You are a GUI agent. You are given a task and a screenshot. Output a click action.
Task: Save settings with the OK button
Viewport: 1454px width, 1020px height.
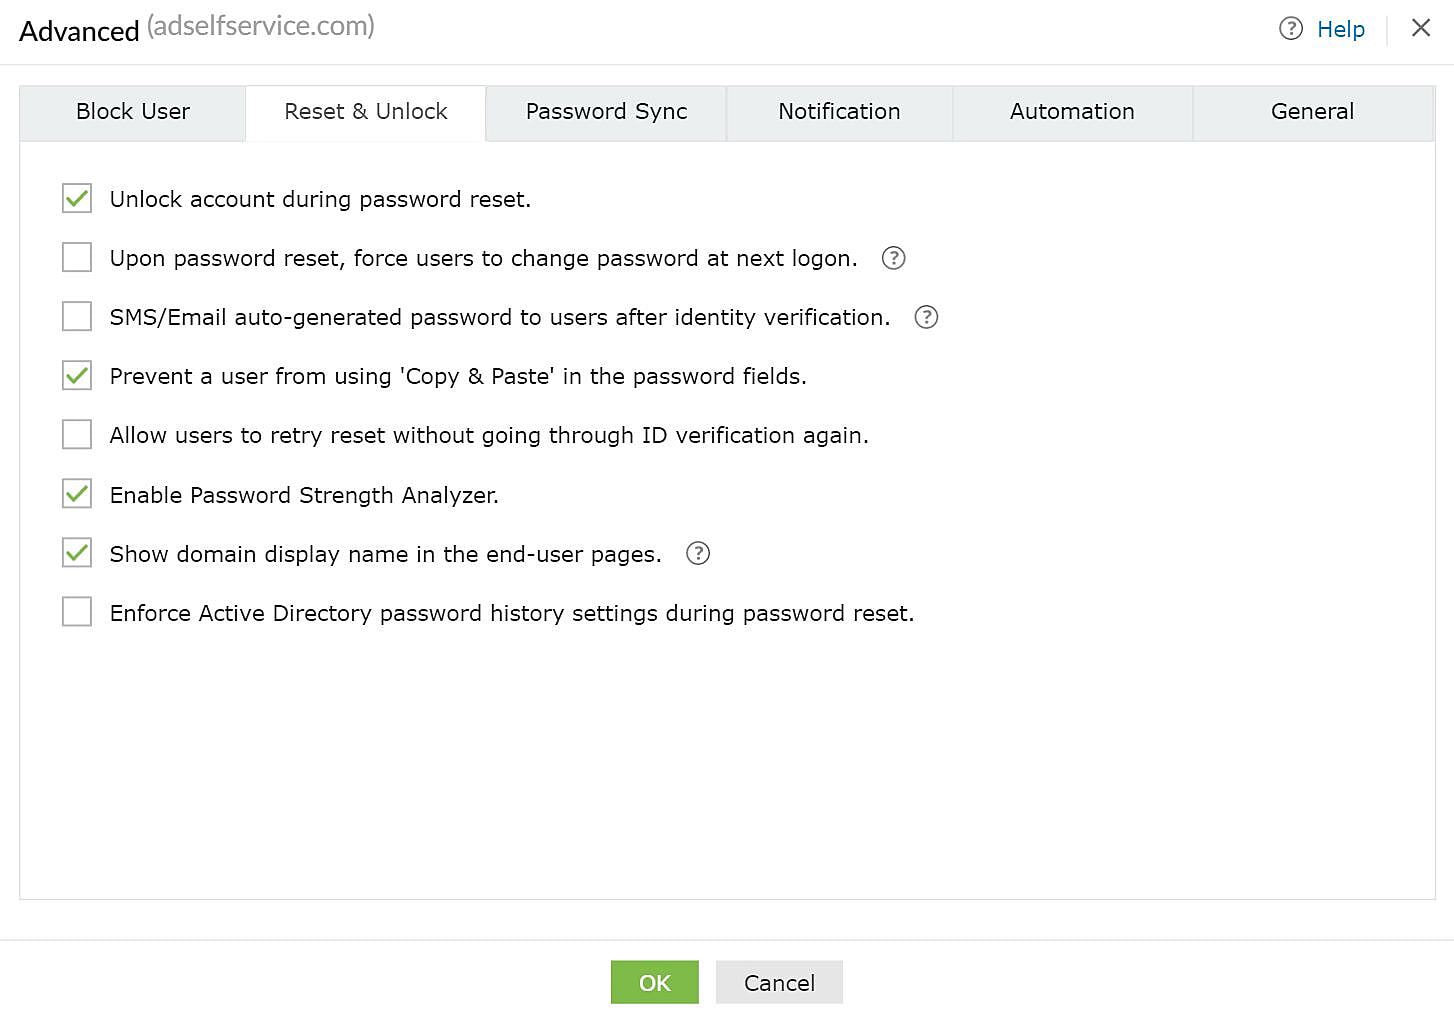(654, 982)
